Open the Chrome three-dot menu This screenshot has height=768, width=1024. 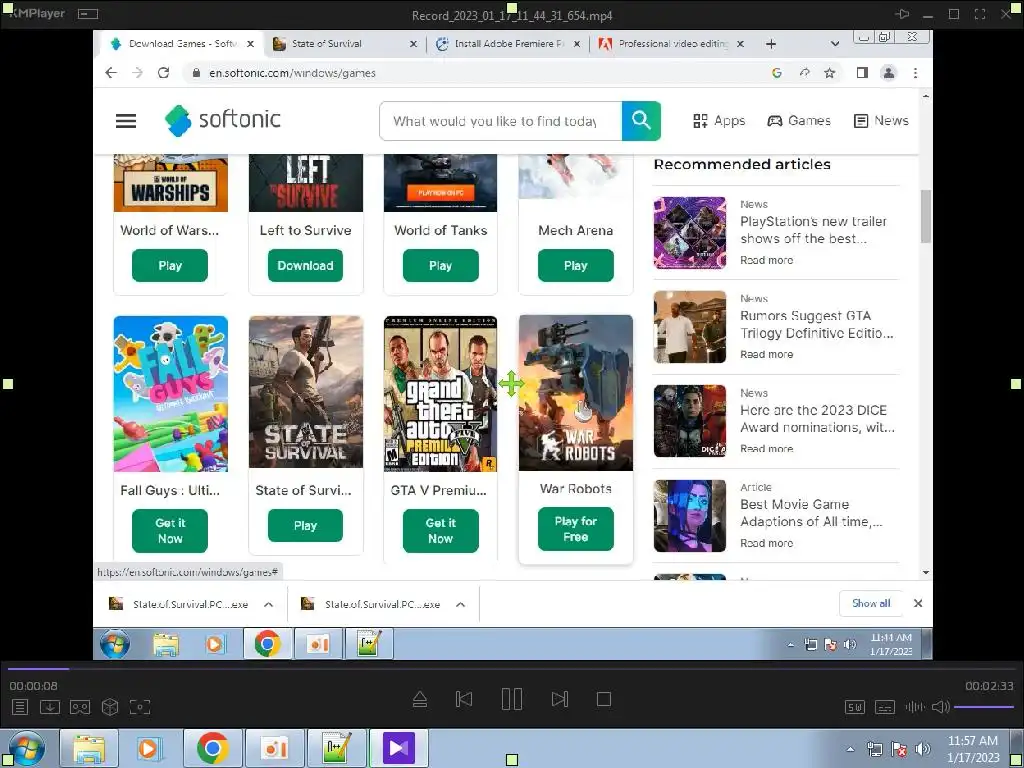[x=916, y=73]
